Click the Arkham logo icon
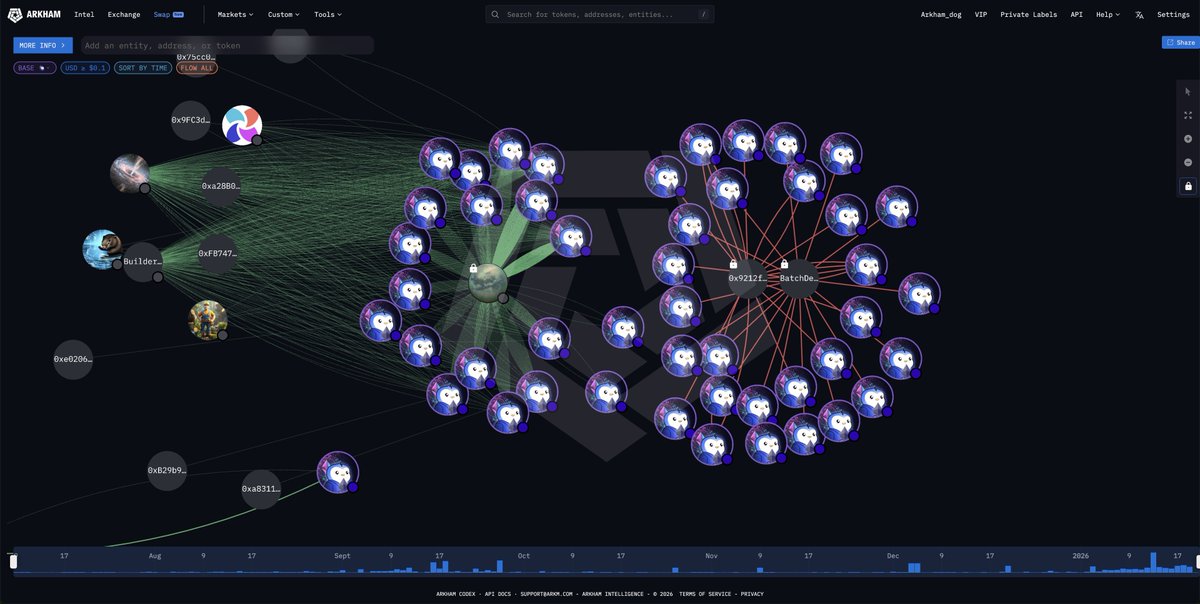1200x604 pixels. point(15,15)
